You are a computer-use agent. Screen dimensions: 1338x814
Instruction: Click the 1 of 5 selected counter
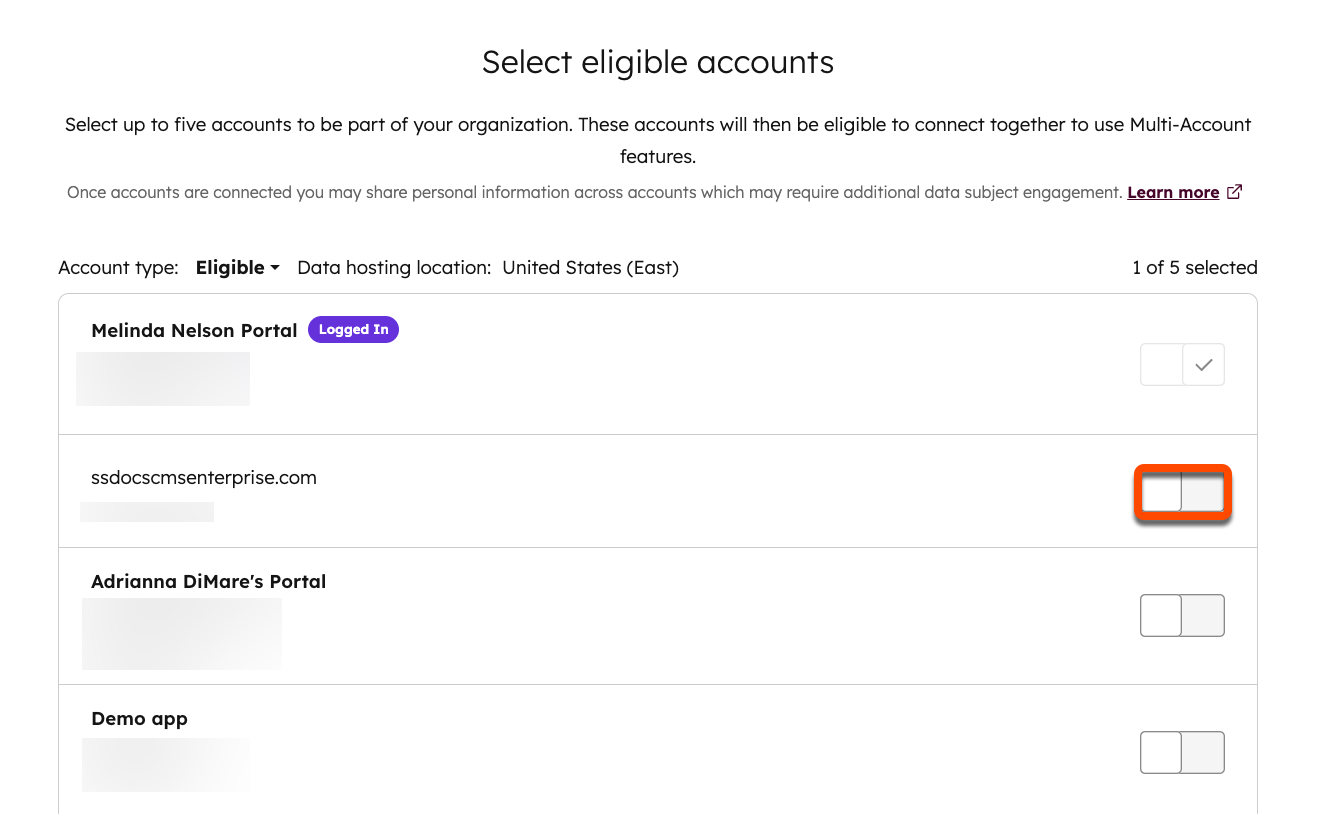click(1195, 267)
